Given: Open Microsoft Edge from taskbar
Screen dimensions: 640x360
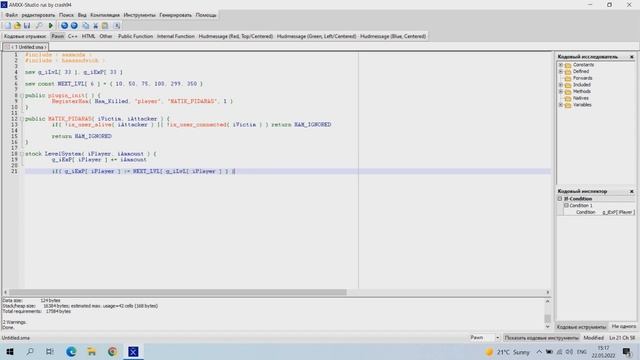Looking at the screenshot, I should click(x=71, y=351).
